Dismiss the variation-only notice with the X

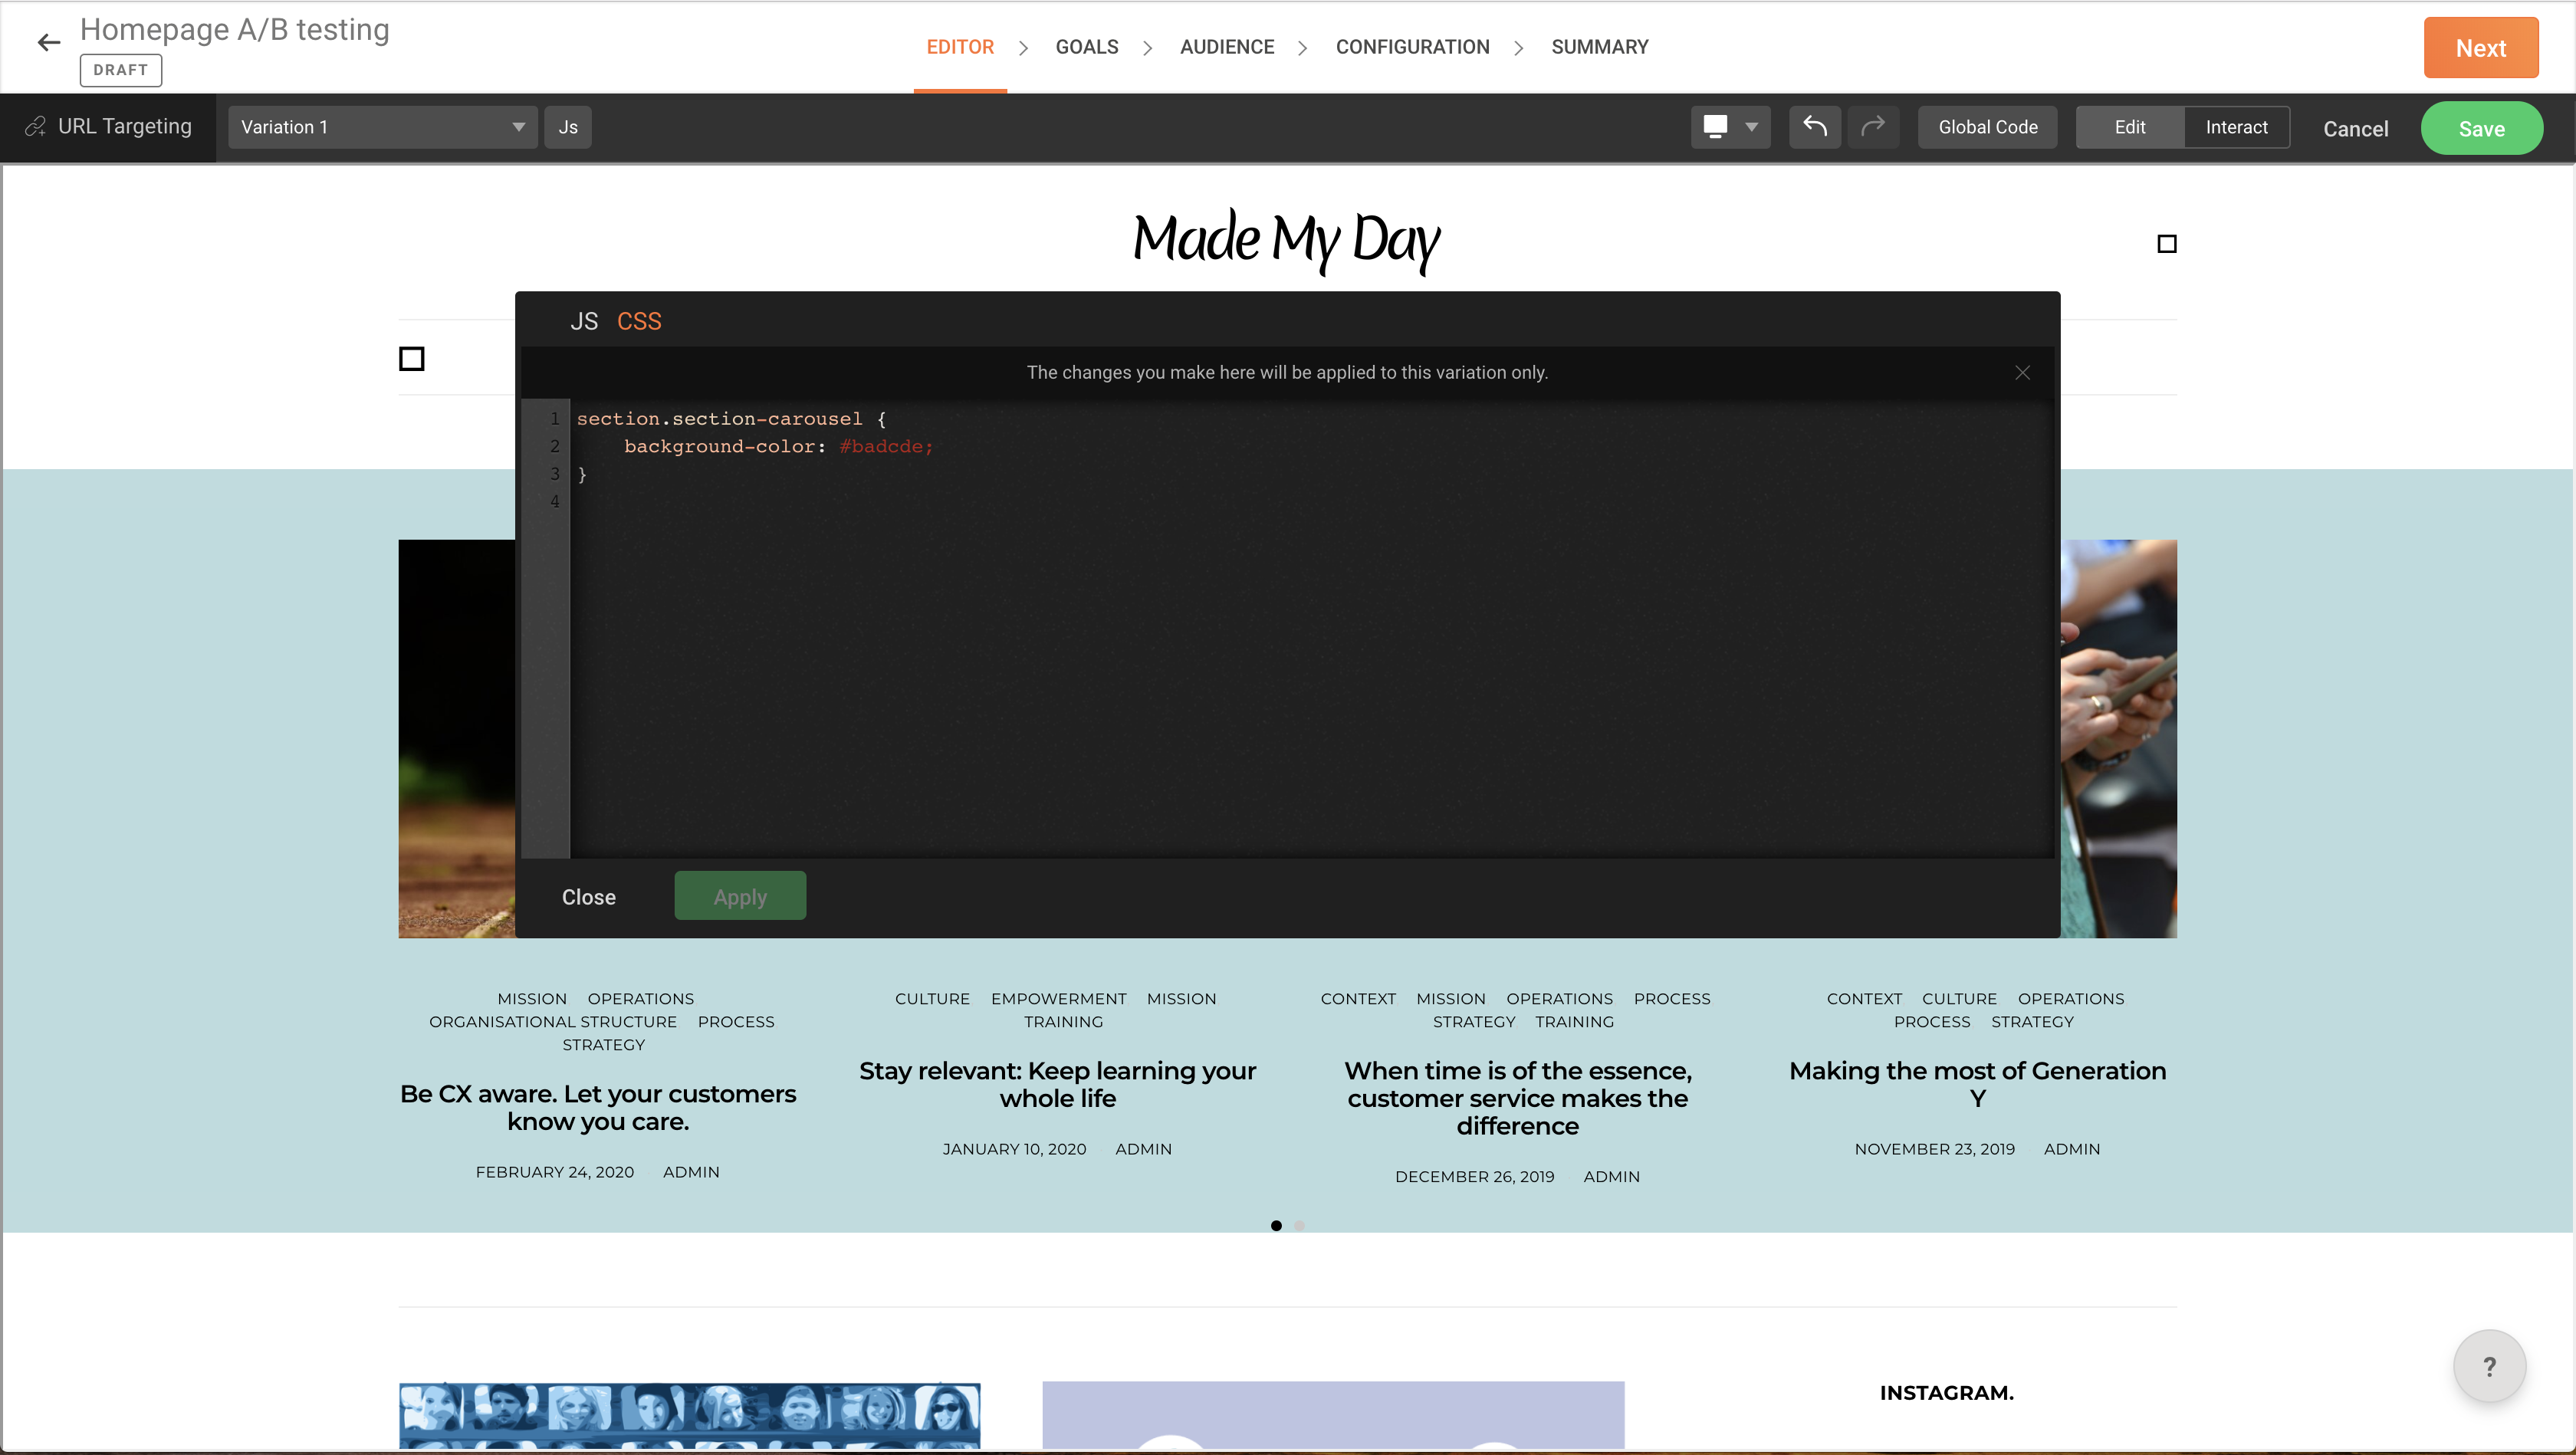point(2022,372)
